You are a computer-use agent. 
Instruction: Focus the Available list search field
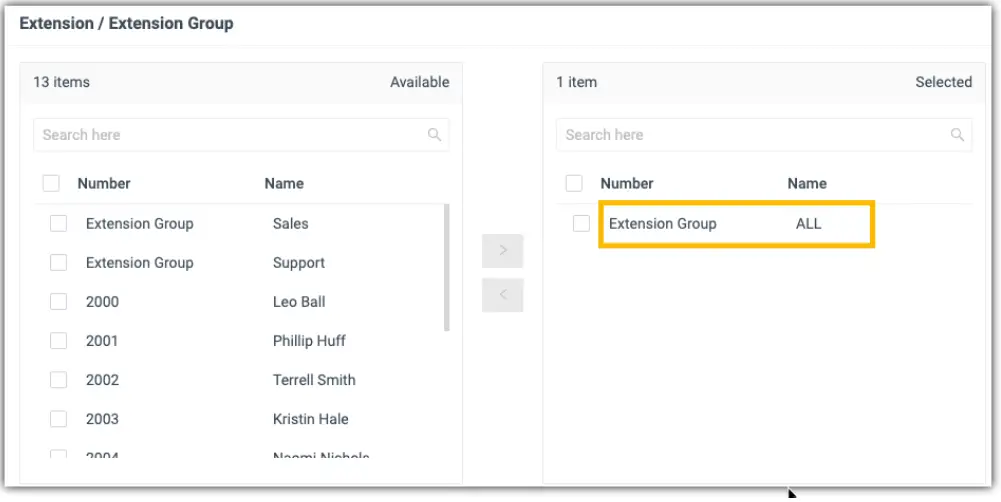click(241, 135)
